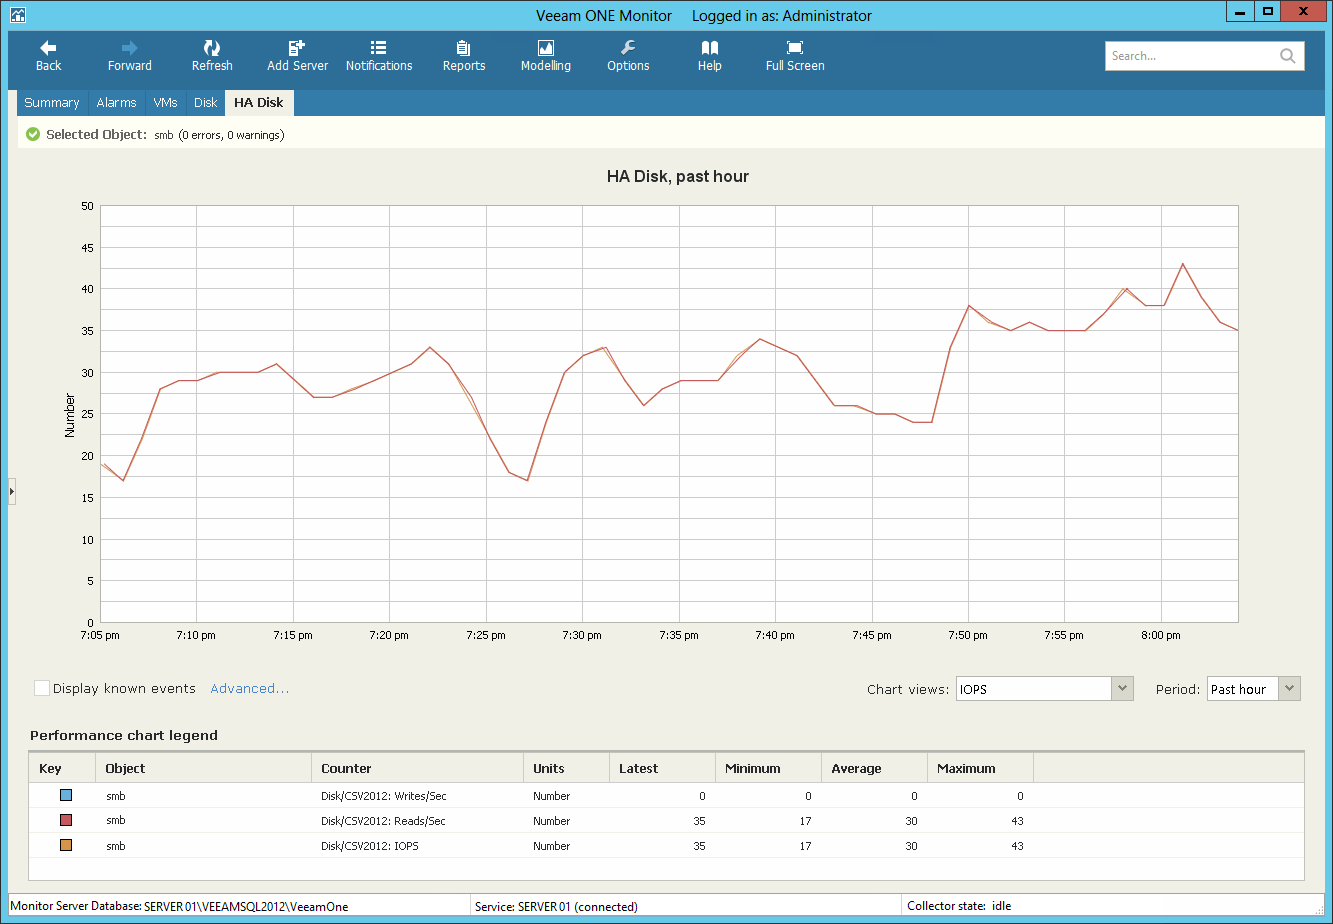Image resolution: width=1333 pixels, height=924 pixels.
Task: Open the Chart views IOPS dropdown
Action: click(x=1045, y=689)
